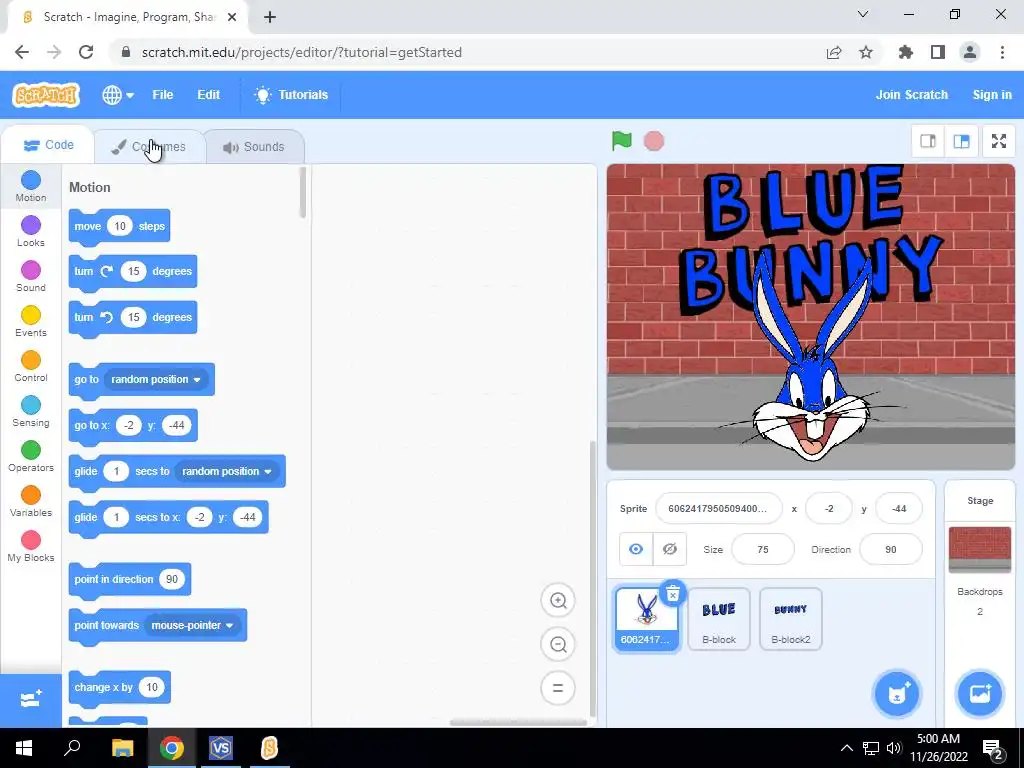Open the Add Extension button
Viewport: 1024px width, 768px height.
[31, 700]
